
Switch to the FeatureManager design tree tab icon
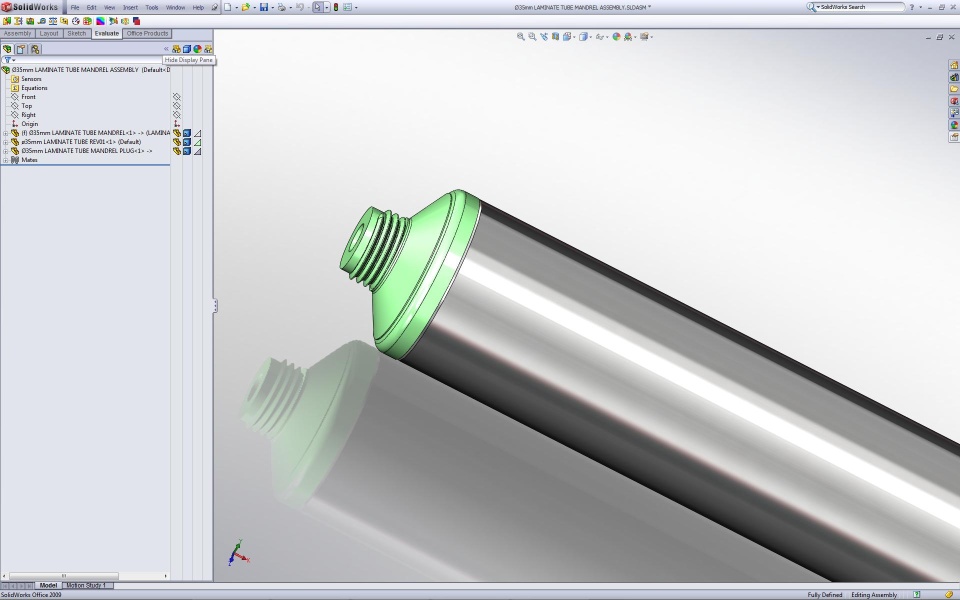[7, 49]
